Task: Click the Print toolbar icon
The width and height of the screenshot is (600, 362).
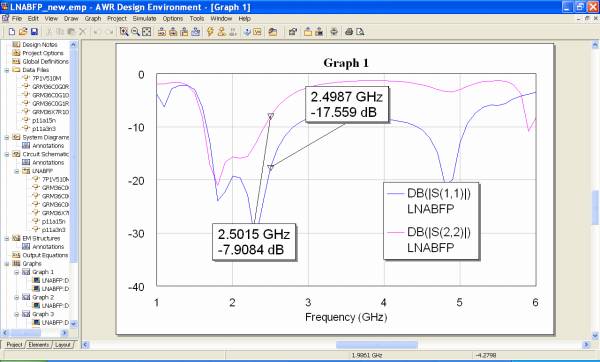Action: pos(349,32)
